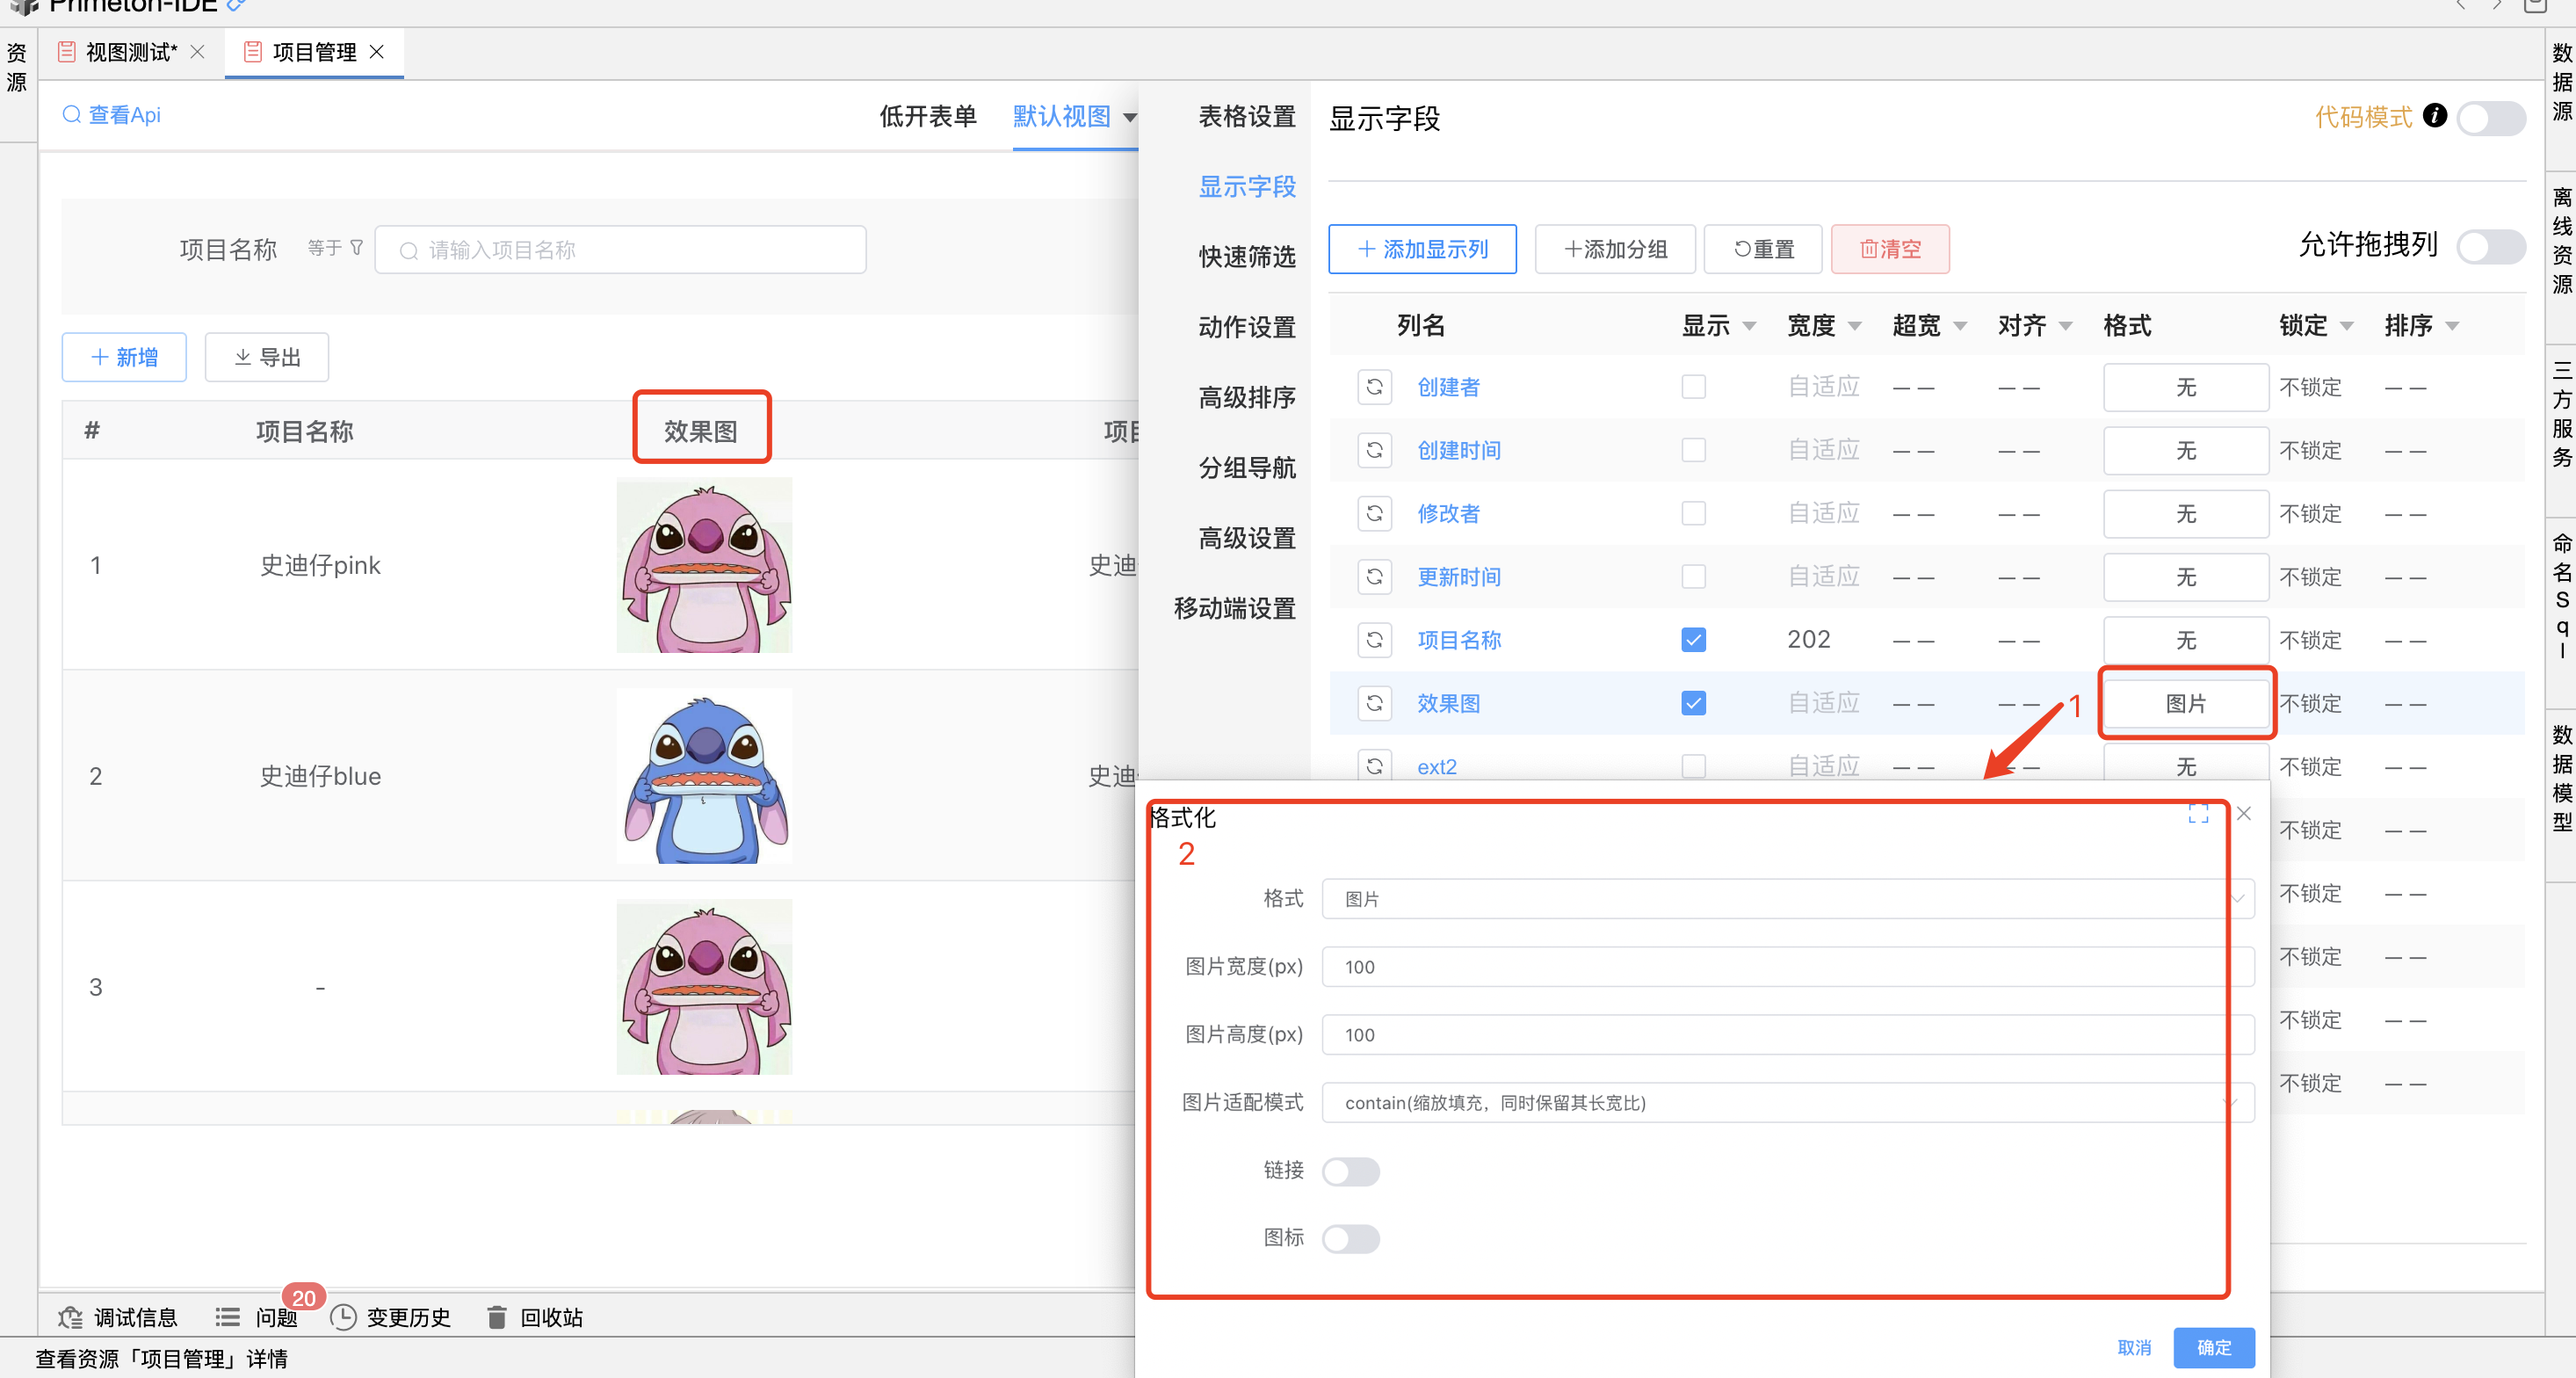Open the 回收站 recycle bin icon
The width and height of the screenshot is (2576, 1378).
[x=496, y=1317]
